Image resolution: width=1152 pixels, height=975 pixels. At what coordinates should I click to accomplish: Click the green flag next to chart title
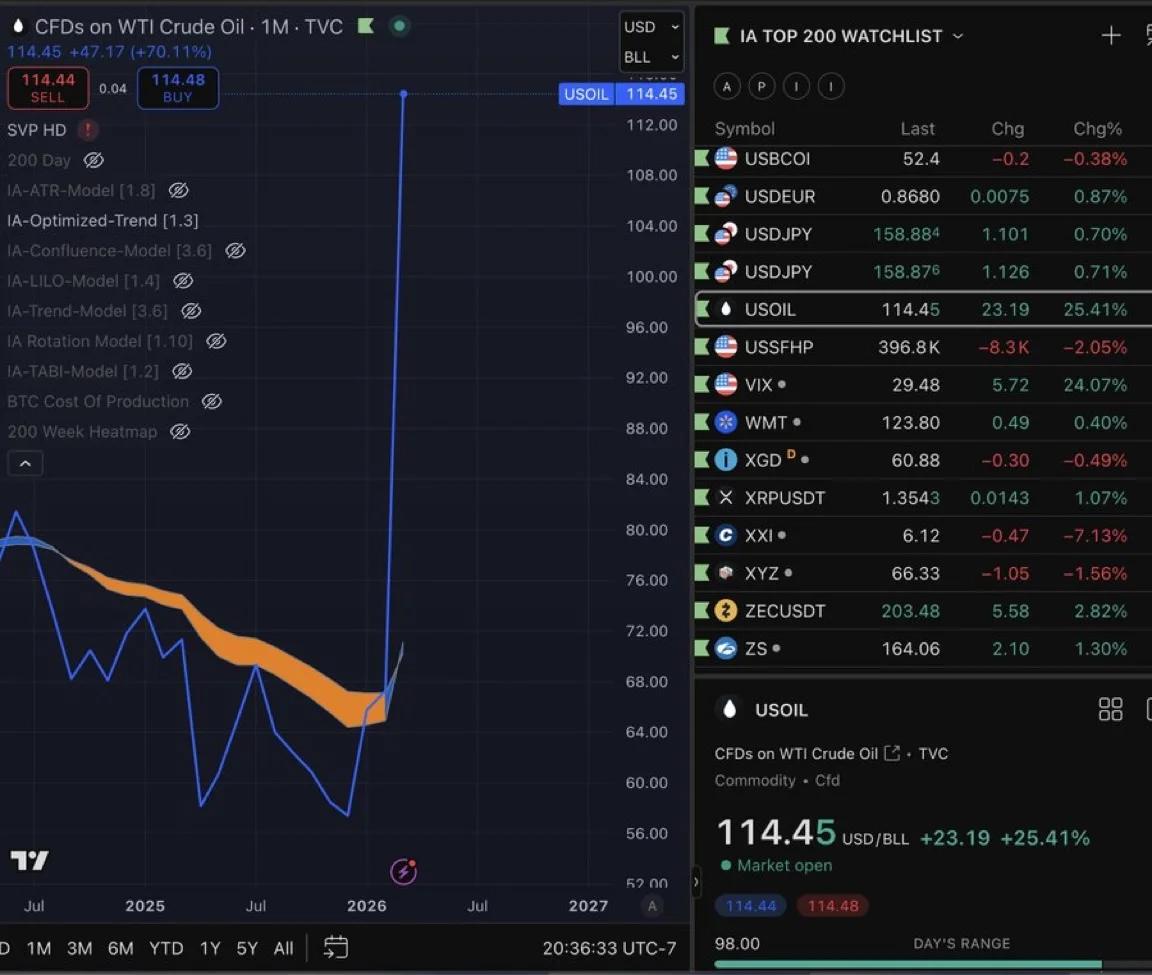point(366,26)
